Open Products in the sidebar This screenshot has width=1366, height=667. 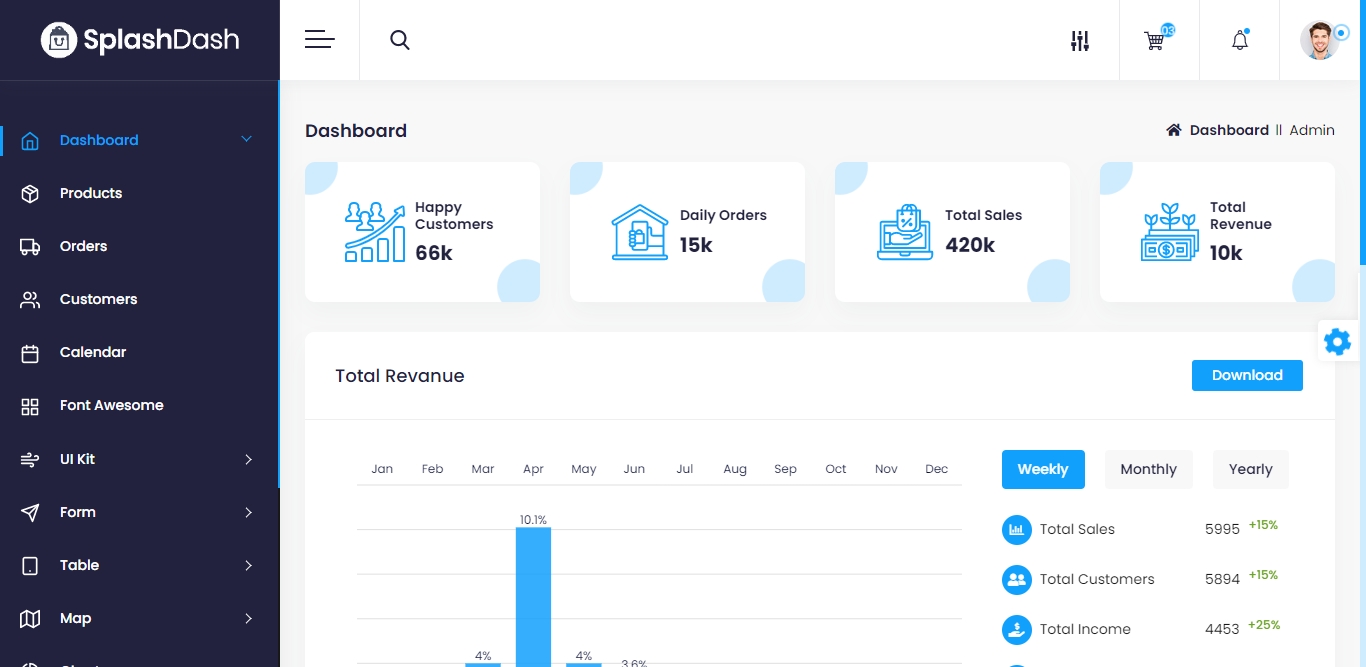click(x=90, y=193)
